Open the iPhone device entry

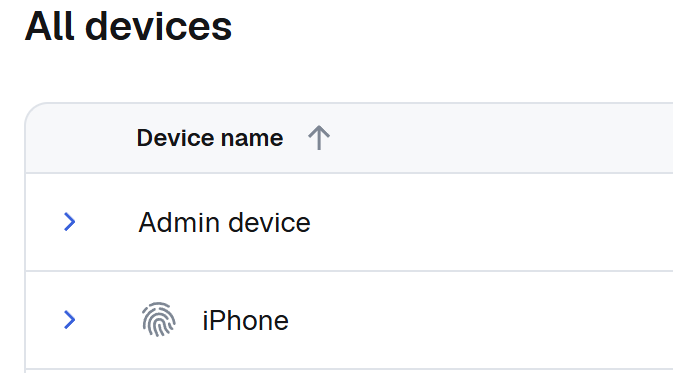(245, 321)
